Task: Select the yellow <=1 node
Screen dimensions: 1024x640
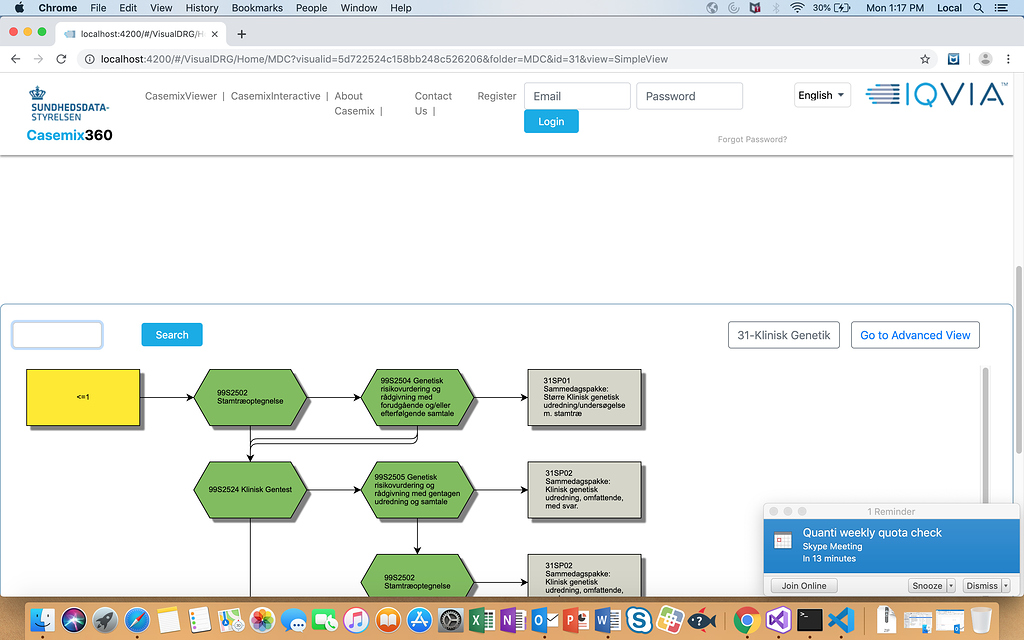Action: (83, 397)
